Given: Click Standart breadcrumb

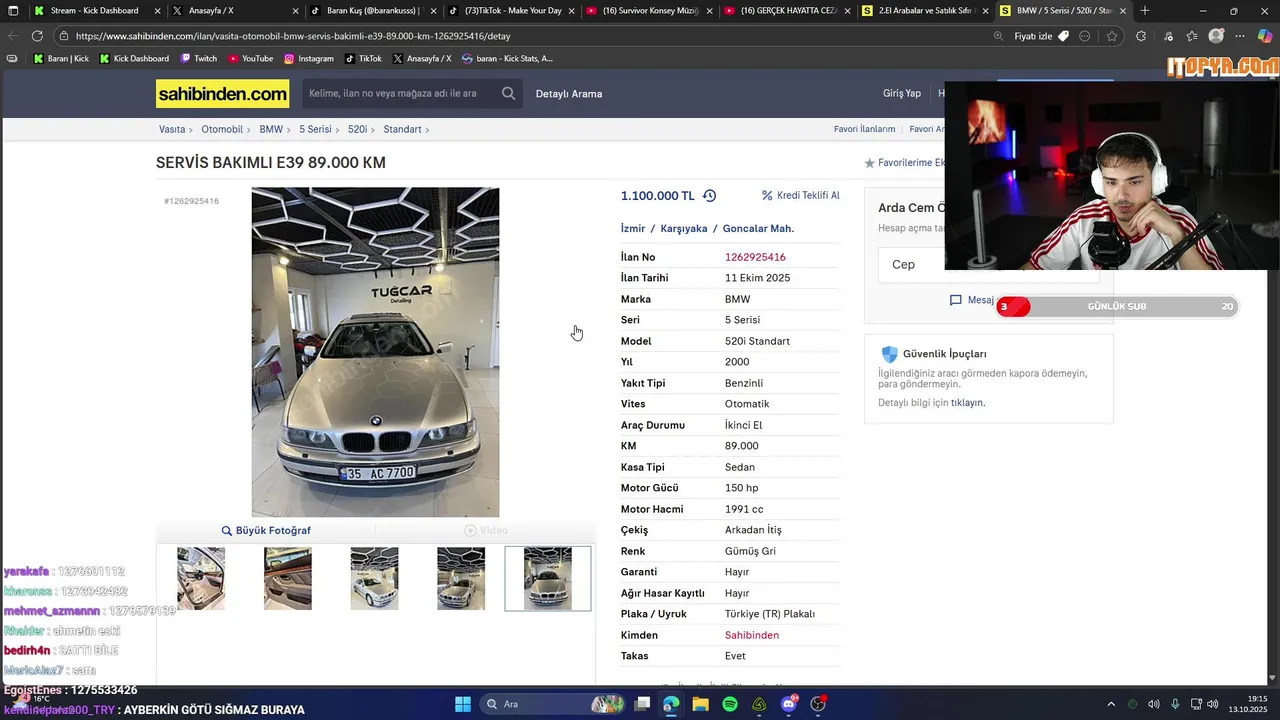Looking at the screenshot, I should point(402,129).
